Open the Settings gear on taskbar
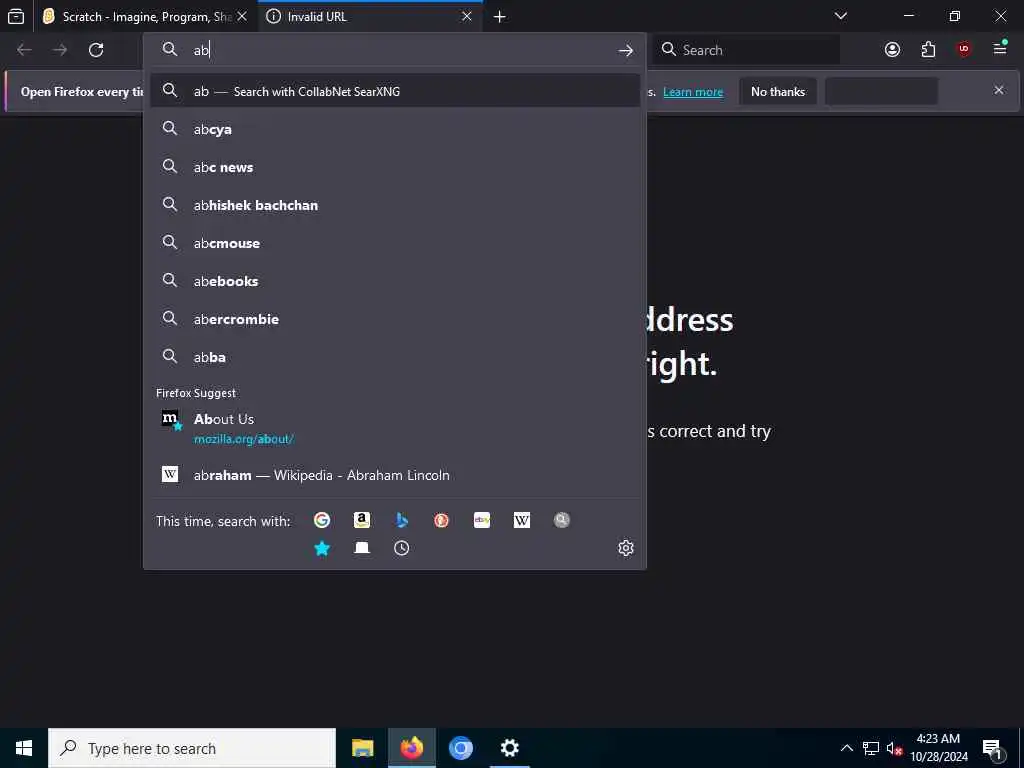The width and height of the screenshot is (1024, 768). (x=509, y=748)
